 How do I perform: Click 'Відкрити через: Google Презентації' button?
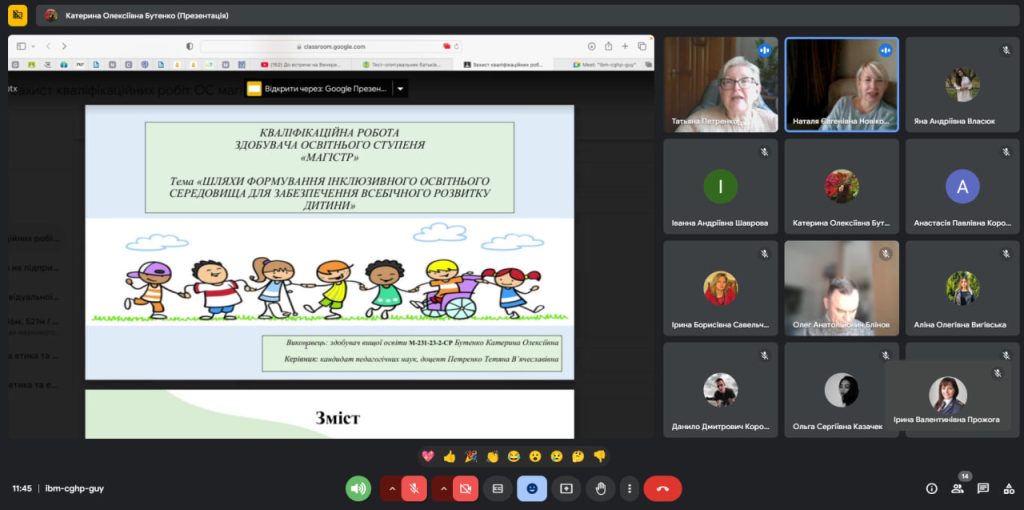tap(318, 88)
